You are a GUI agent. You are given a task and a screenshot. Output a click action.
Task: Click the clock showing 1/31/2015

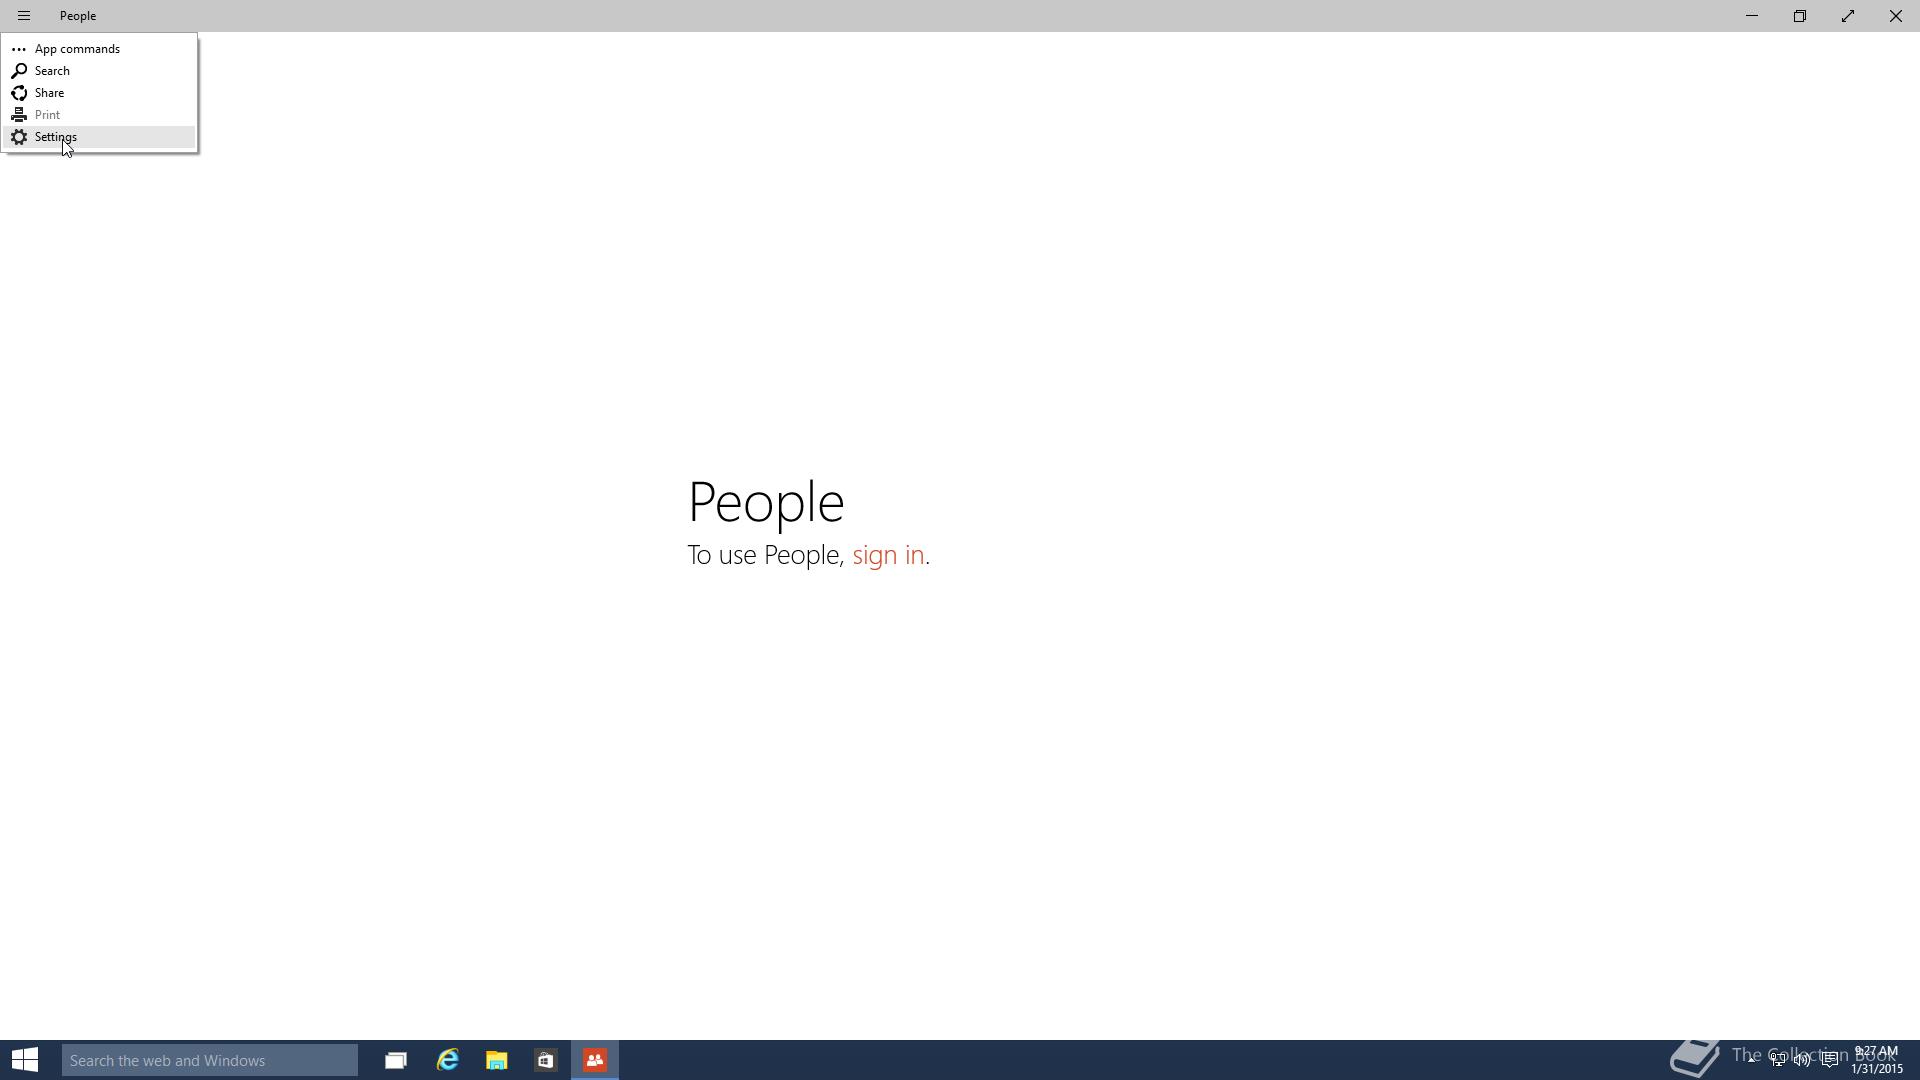[x=1877, y=1060]
